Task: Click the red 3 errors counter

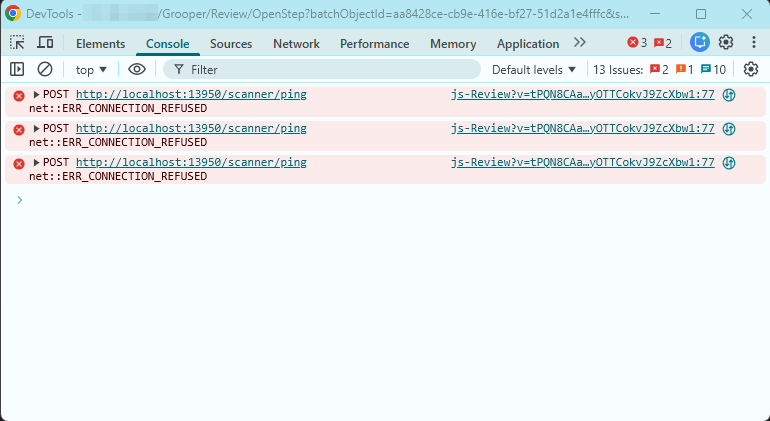Action: tap(637, 43)
